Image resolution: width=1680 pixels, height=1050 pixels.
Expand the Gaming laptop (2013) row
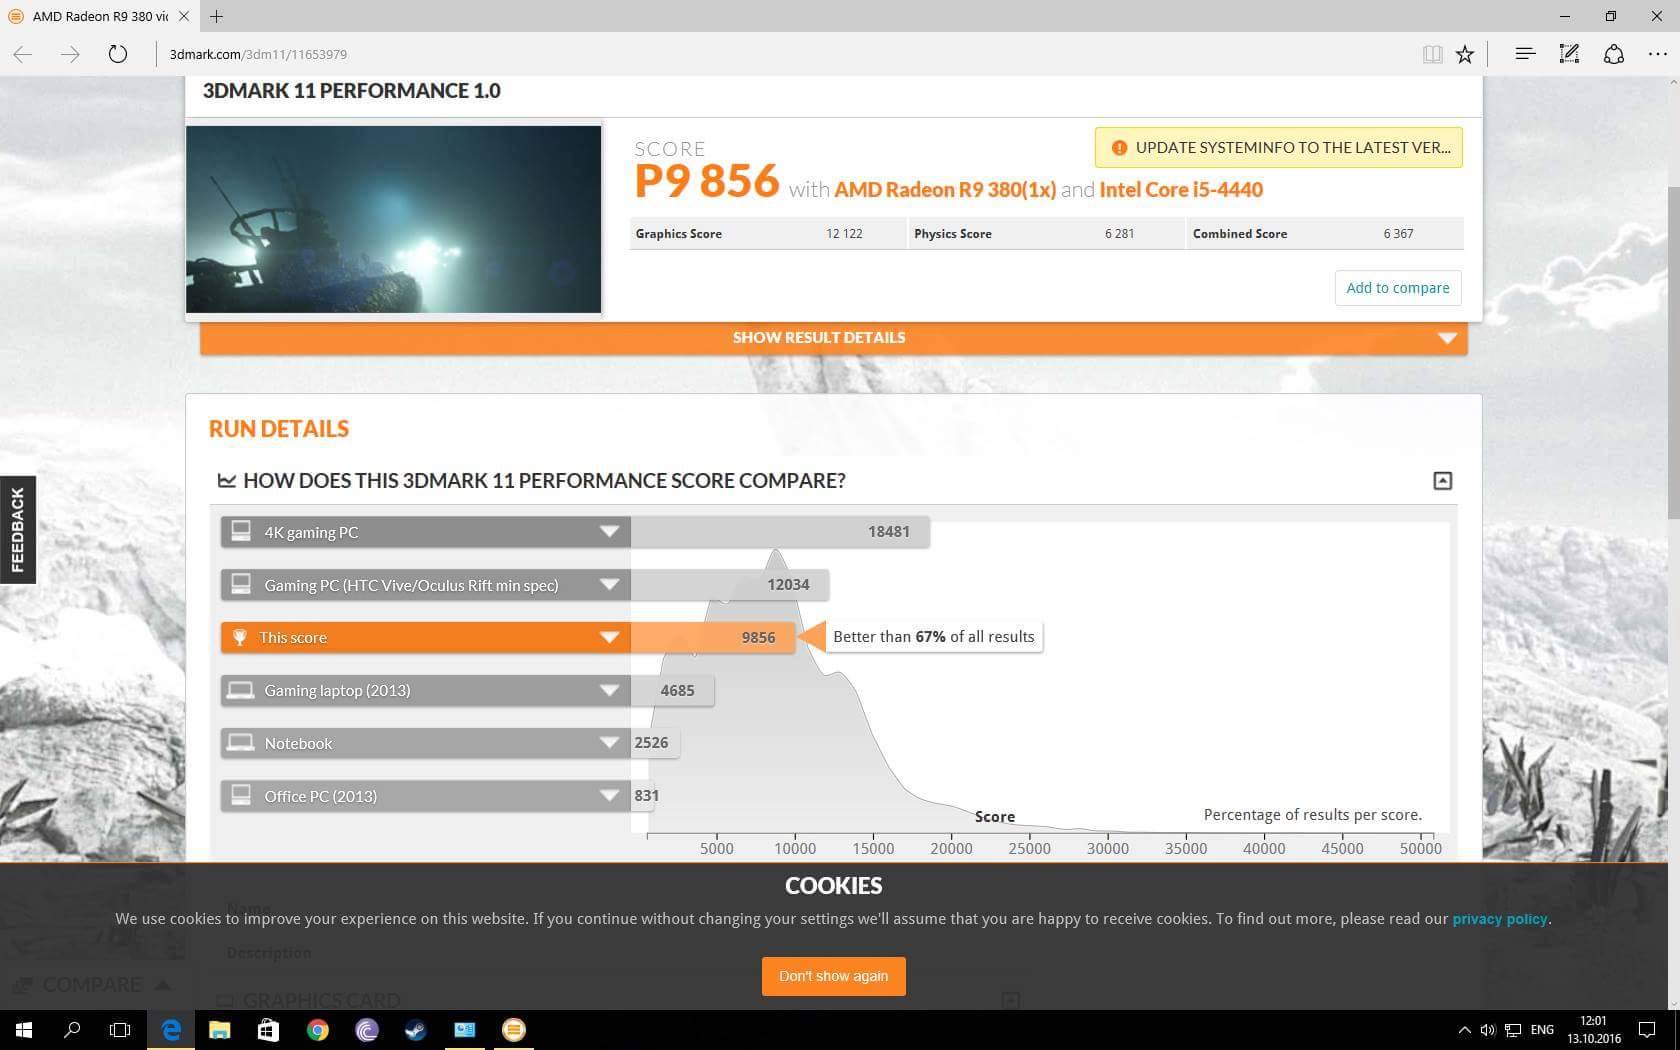(425, 690)
